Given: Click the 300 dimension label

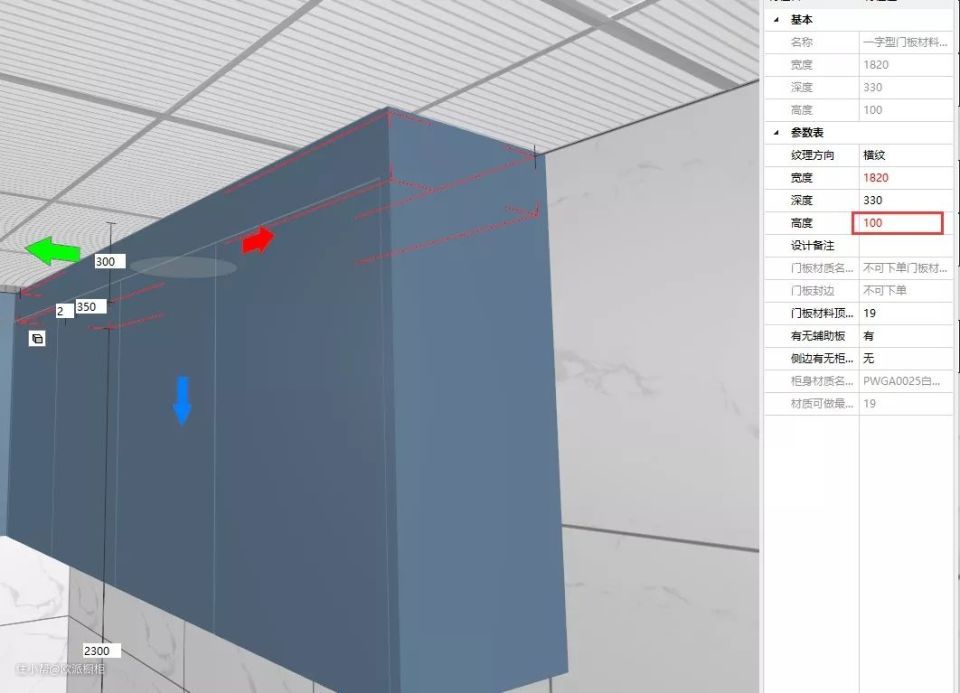Looking at the screenshot, I should 105,262.
